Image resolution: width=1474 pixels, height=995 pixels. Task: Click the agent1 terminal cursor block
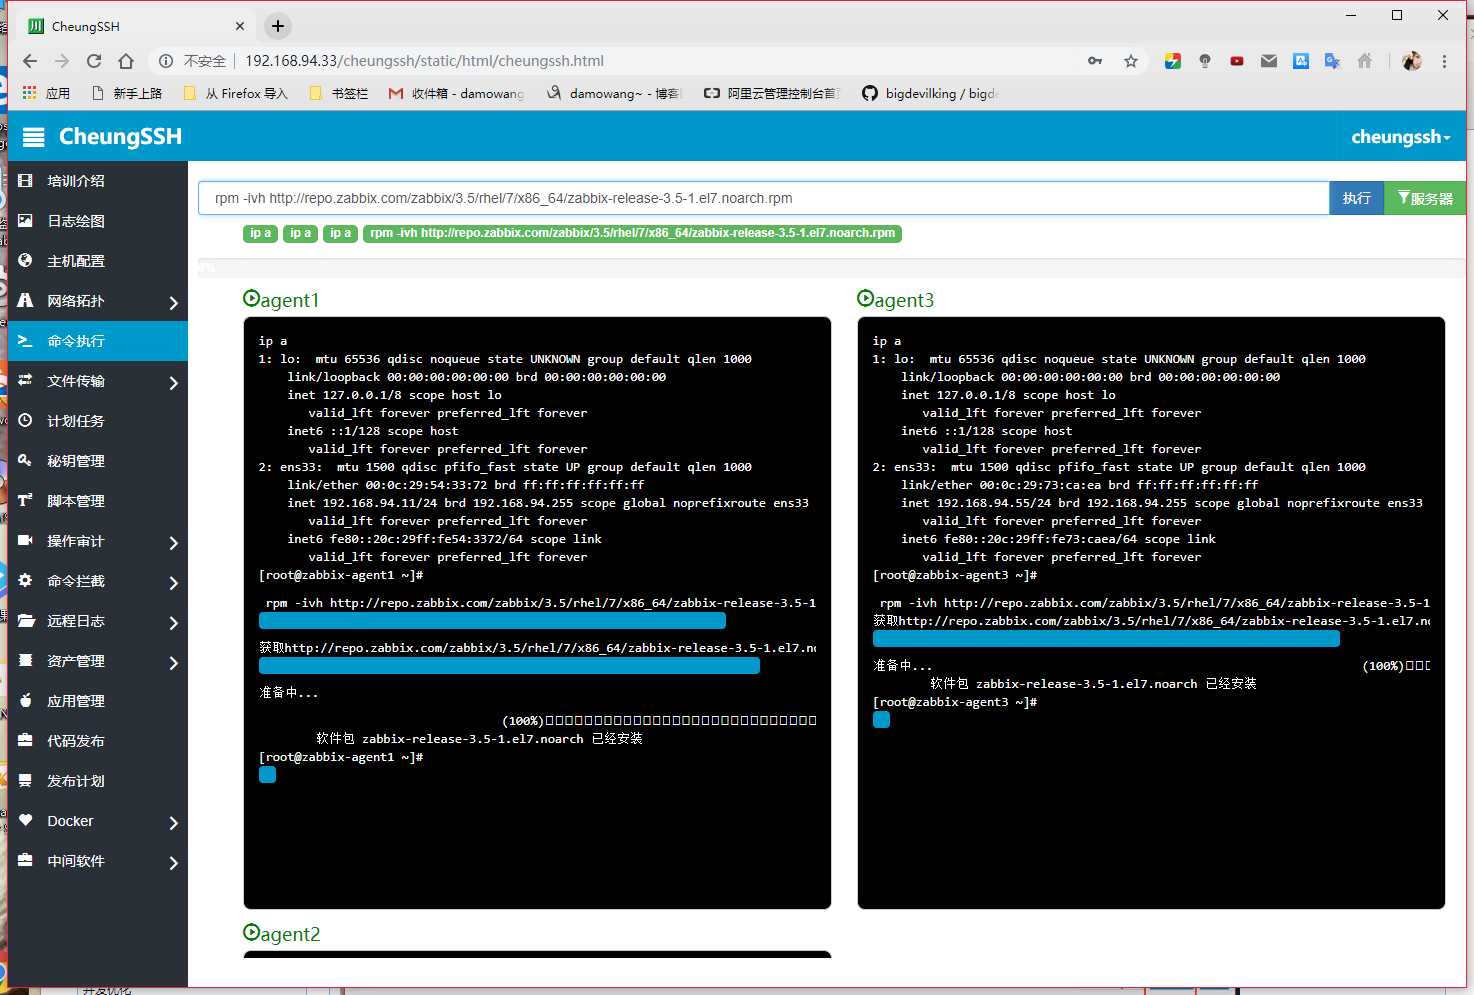point(267,775)
